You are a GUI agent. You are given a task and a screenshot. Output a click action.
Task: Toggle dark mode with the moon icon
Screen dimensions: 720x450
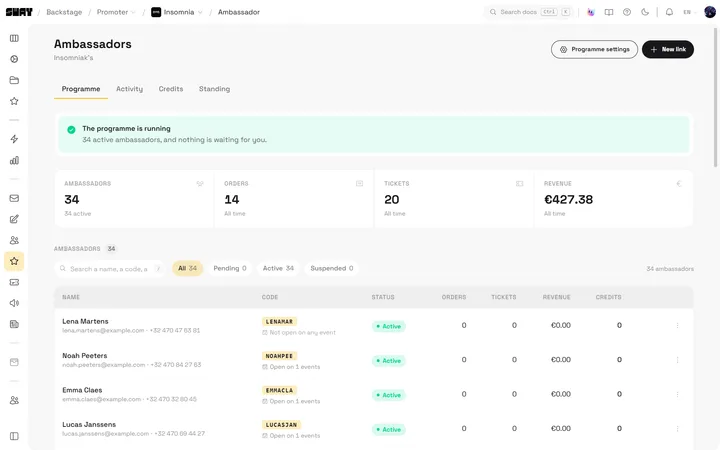pyautogui.click(x=645, y=12)
